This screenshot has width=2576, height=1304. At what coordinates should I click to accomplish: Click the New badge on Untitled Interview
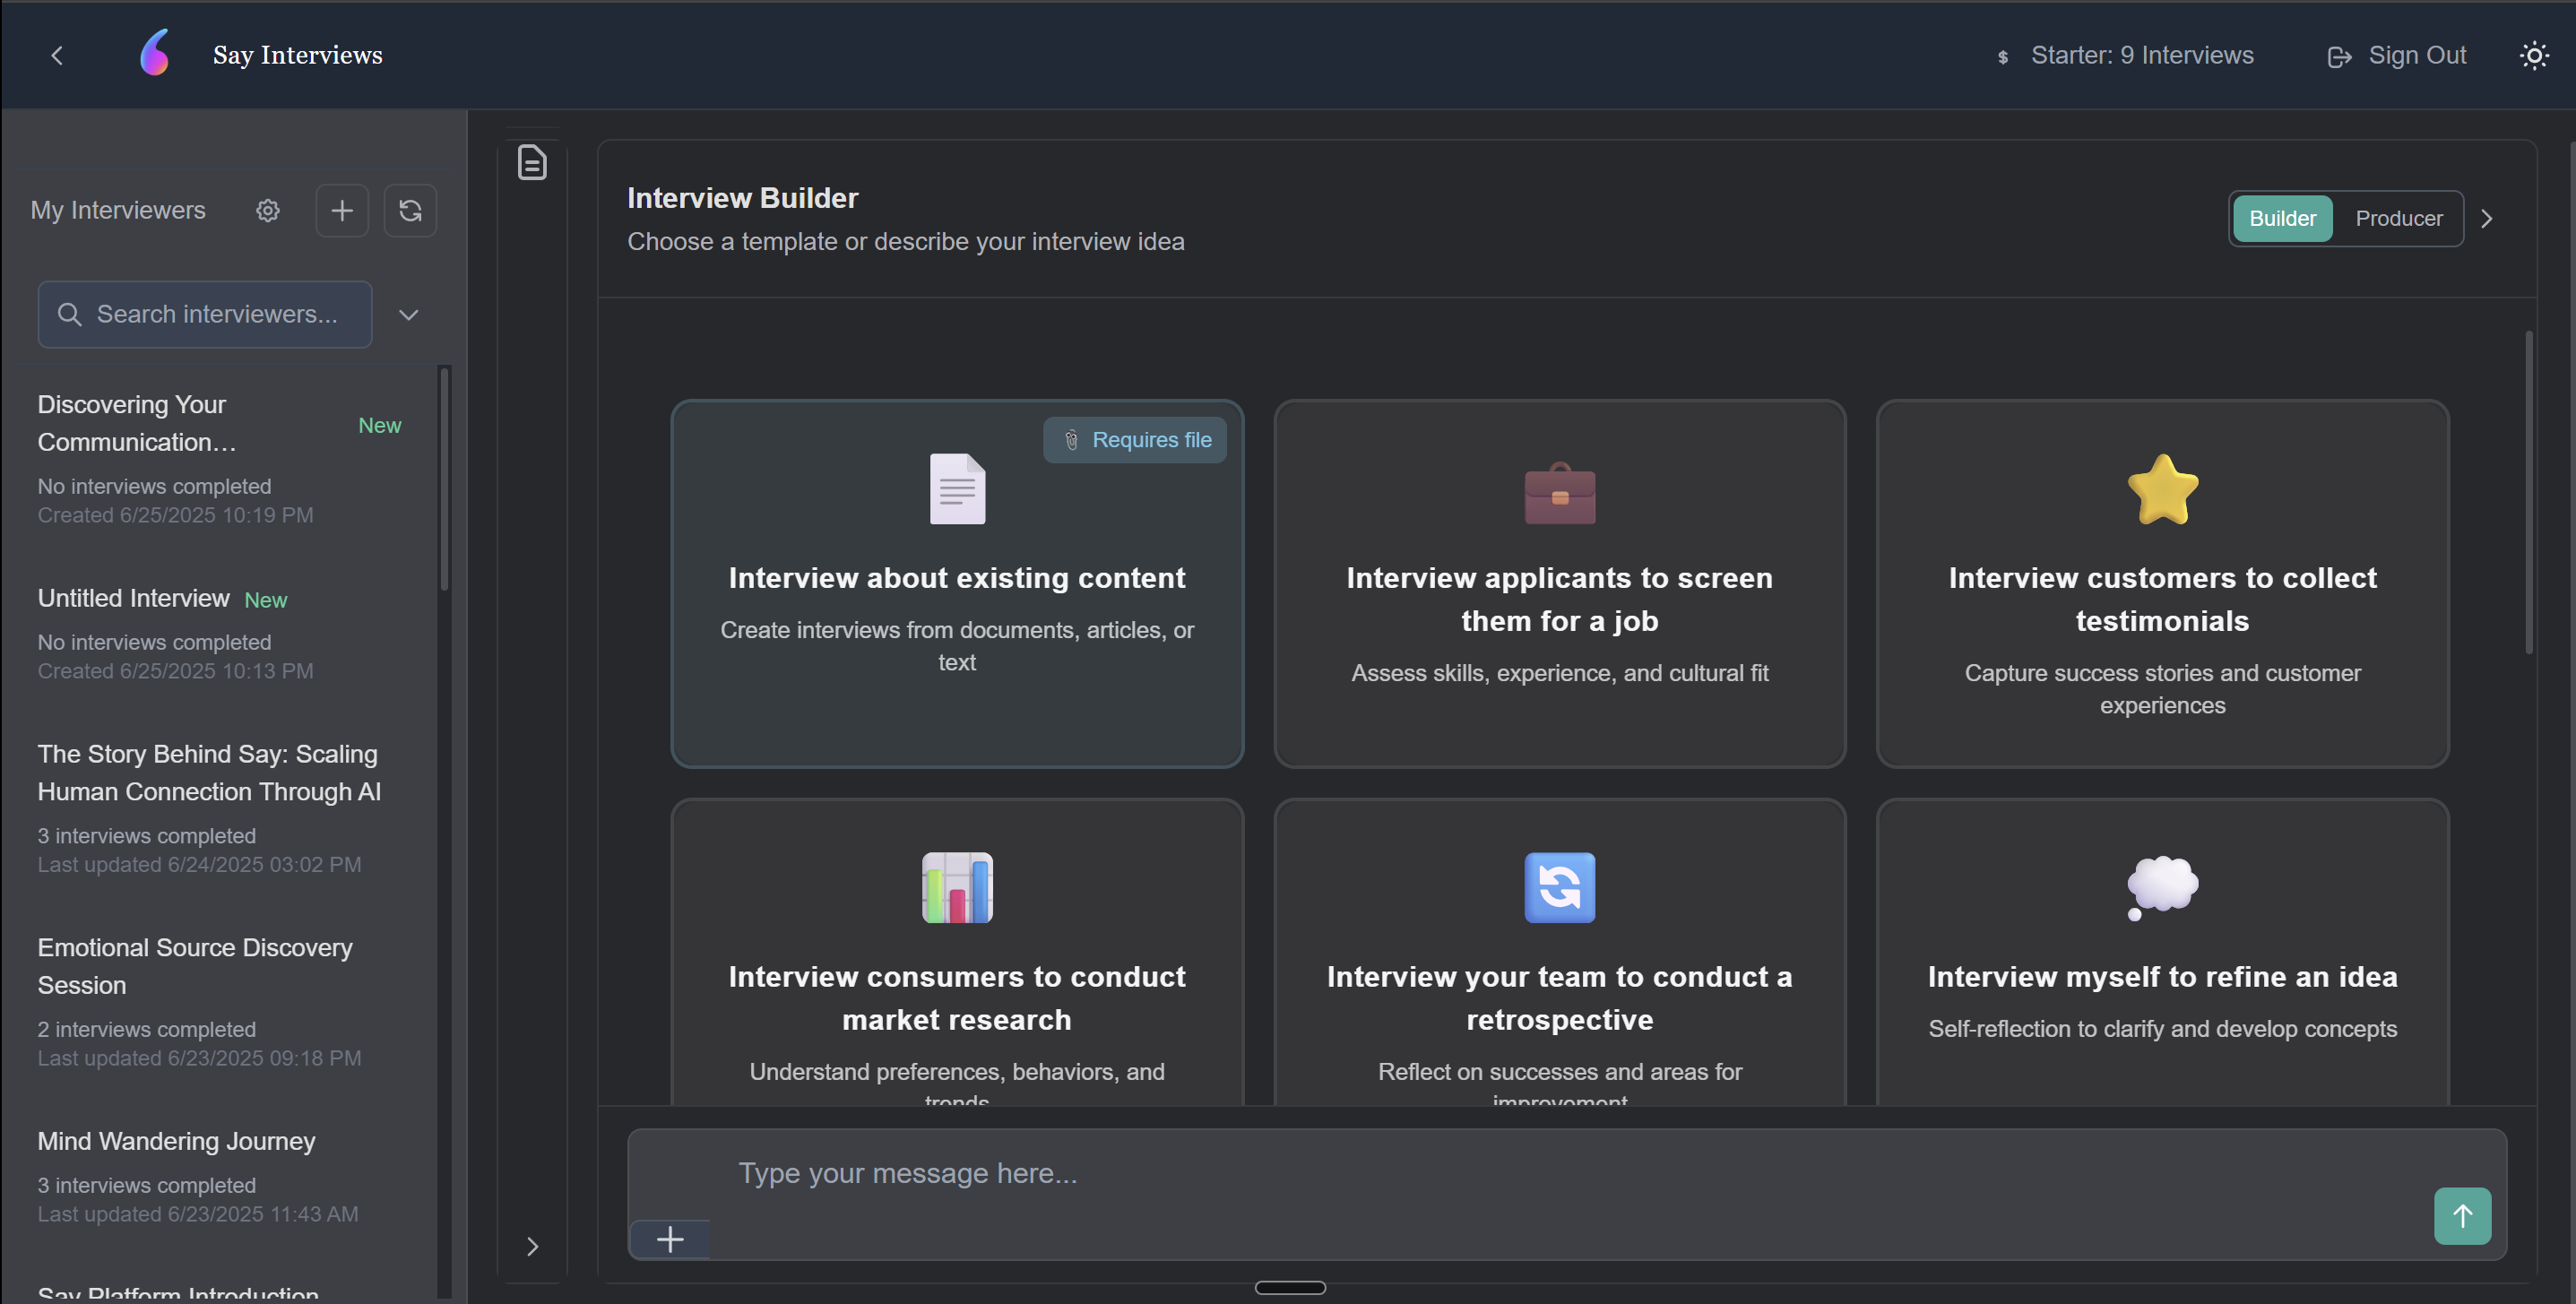pos(266,600)
